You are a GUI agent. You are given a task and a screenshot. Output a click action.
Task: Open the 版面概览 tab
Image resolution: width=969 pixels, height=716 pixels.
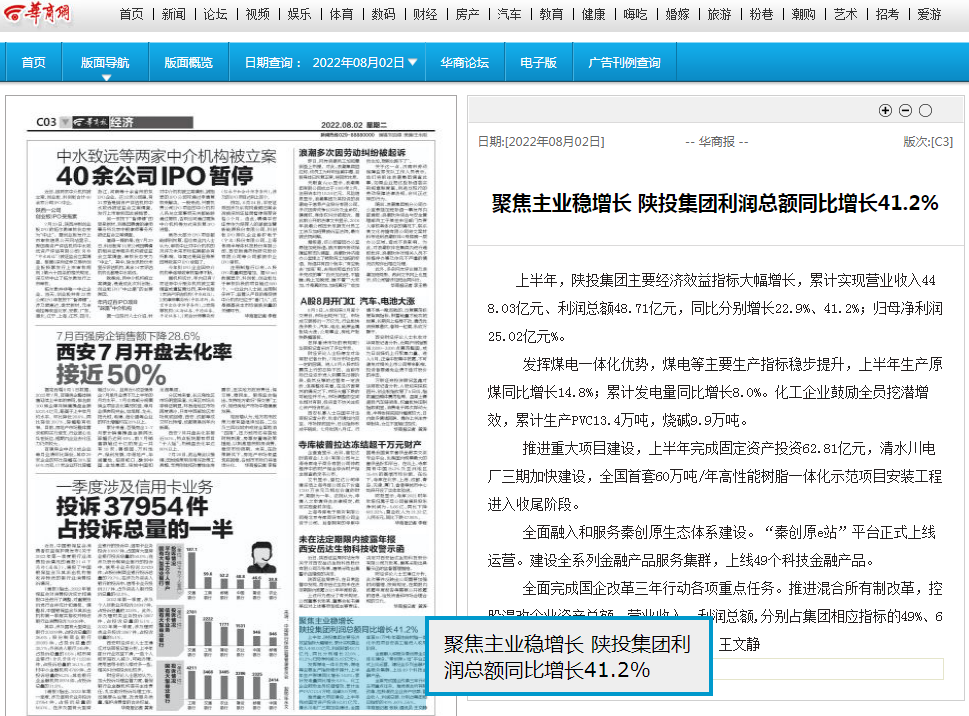point(188,62)
